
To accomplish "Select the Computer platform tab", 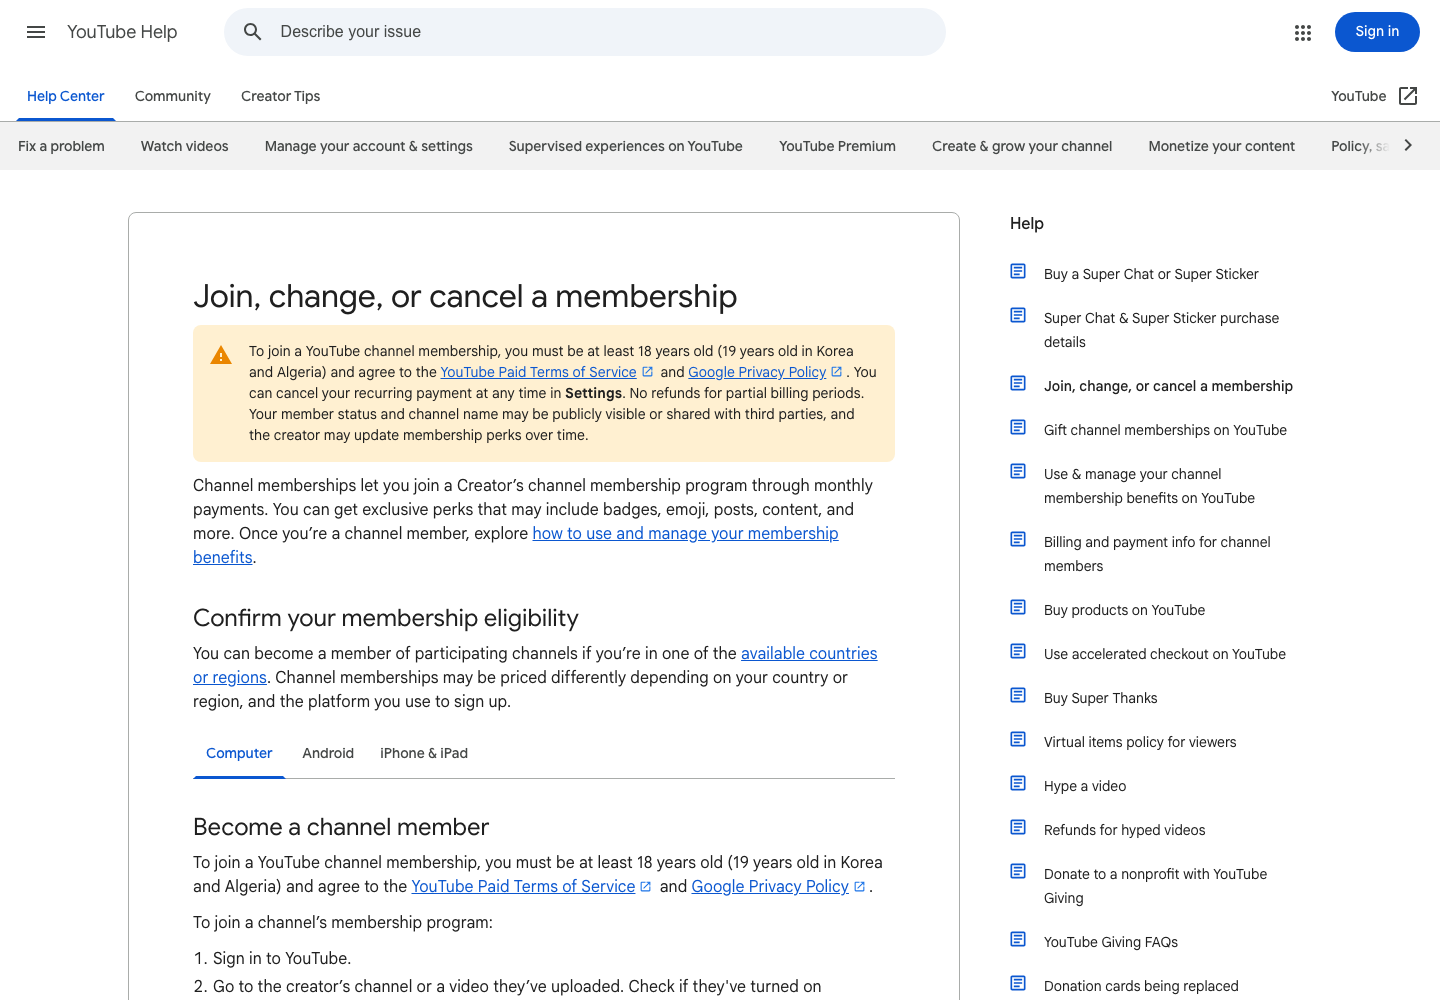I will click(239, 753).
